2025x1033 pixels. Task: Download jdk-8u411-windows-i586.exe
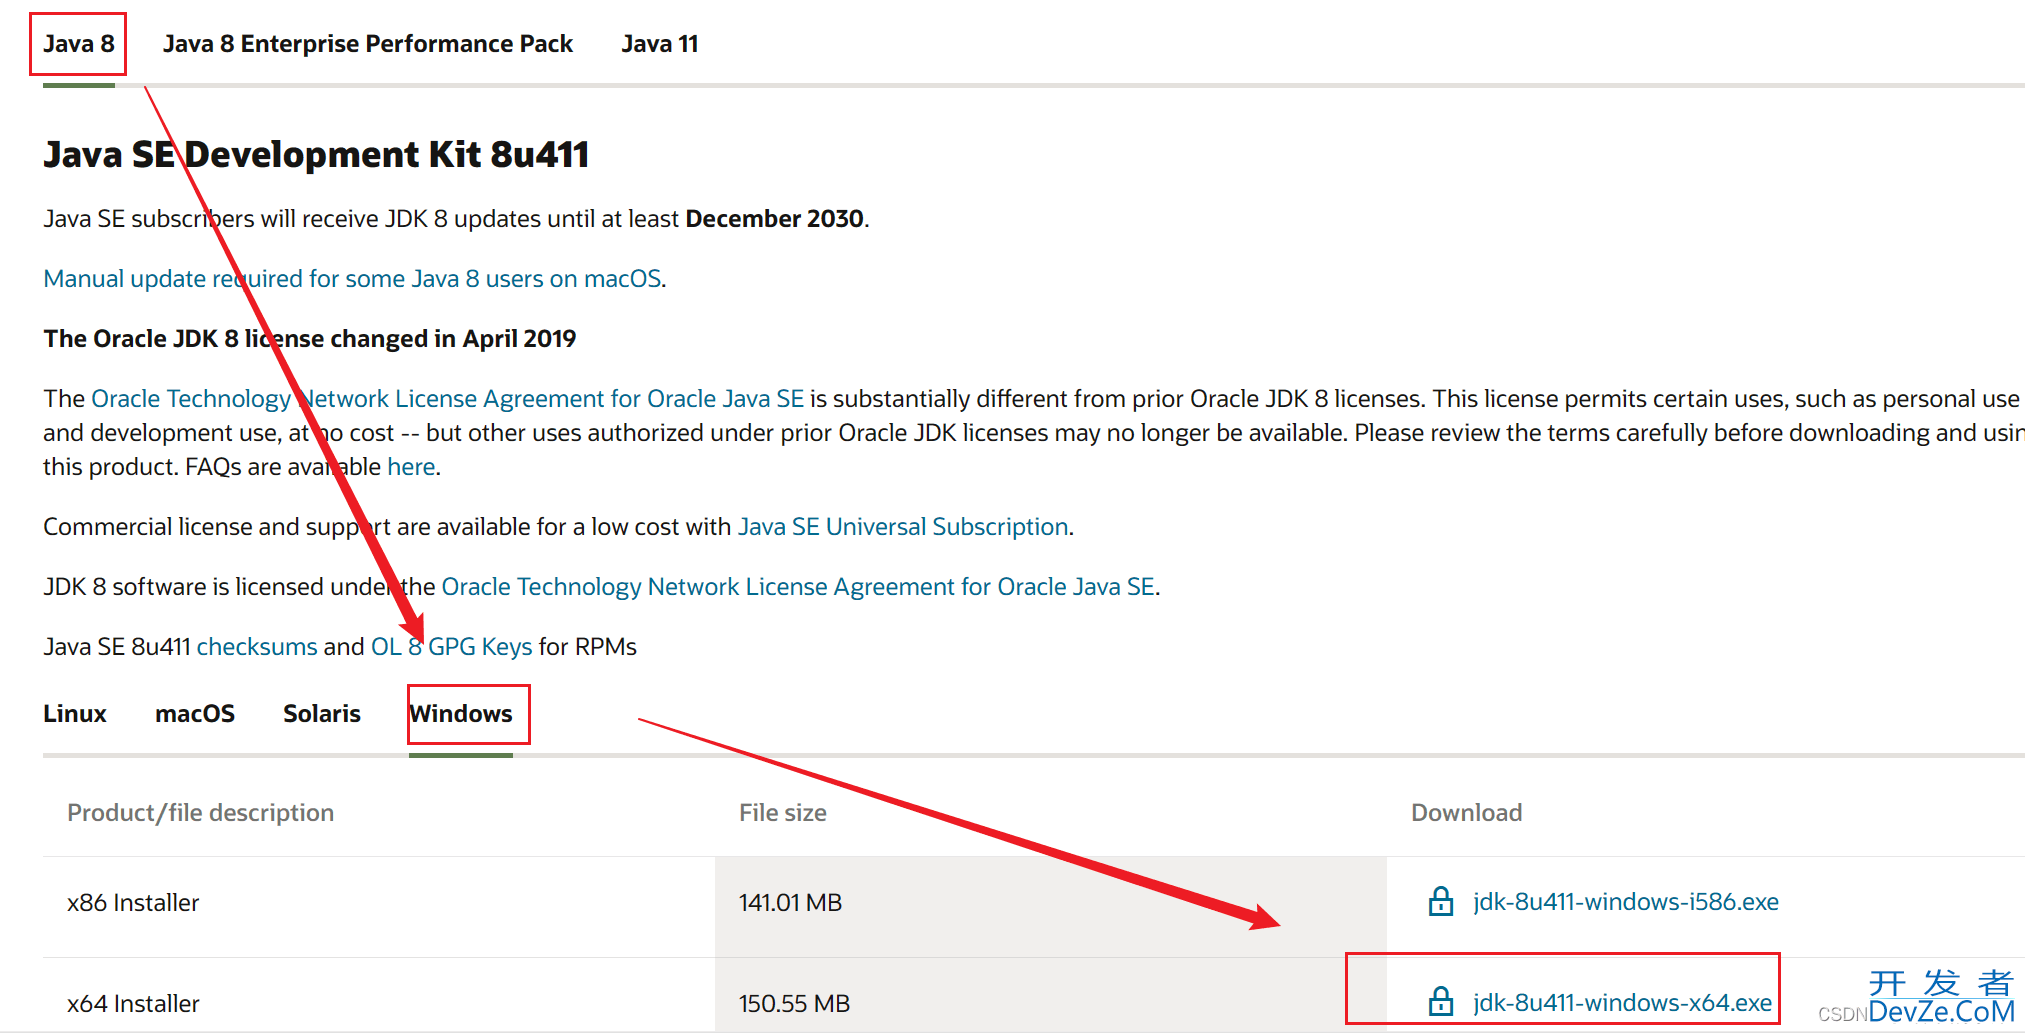(1626, 901)
